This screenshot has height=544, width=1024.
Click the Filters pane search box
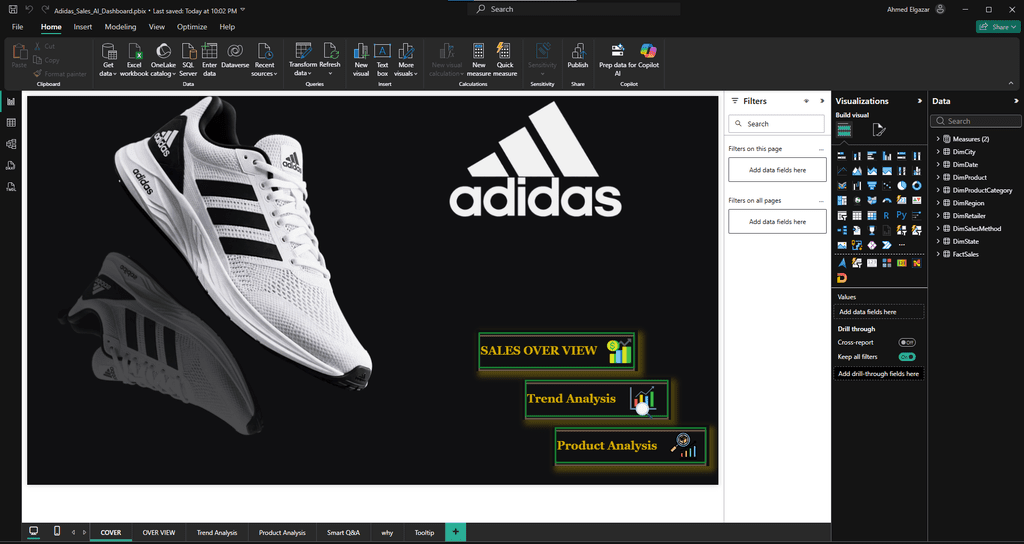click(776, 123)
